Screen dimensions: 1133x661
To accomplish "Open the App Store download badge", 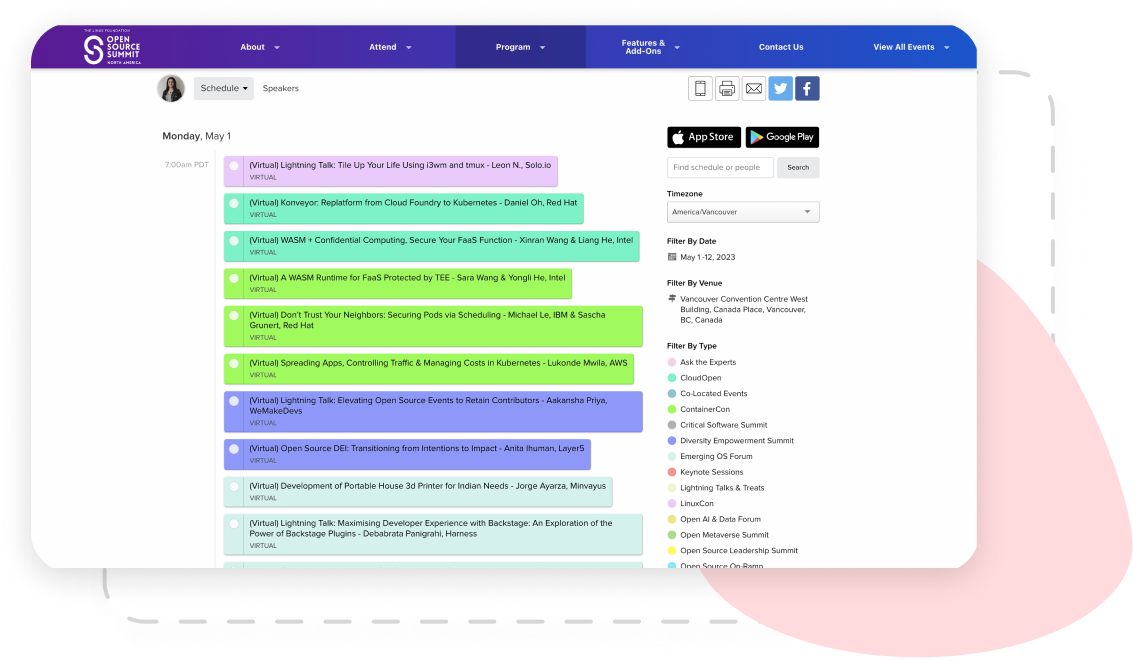I will coord(704,137).
